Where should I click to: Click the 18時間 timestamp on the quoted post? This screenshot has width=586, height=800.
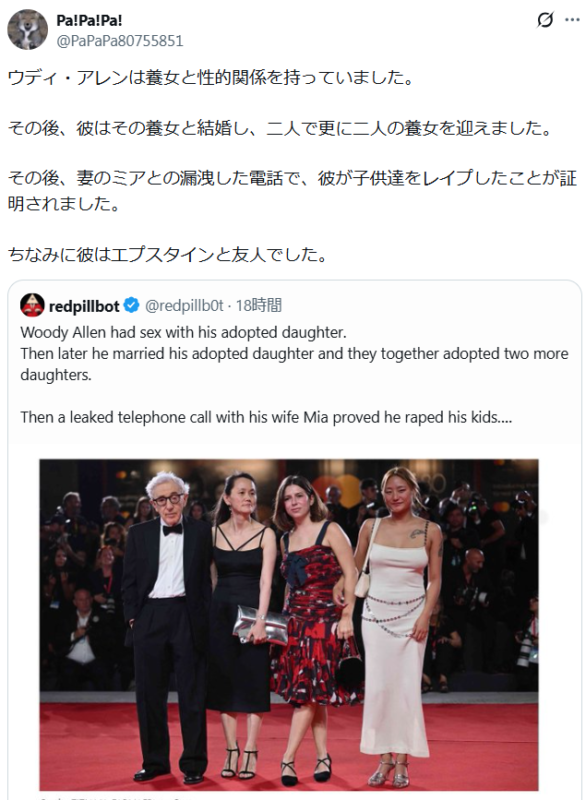click(x=259, y=305)
